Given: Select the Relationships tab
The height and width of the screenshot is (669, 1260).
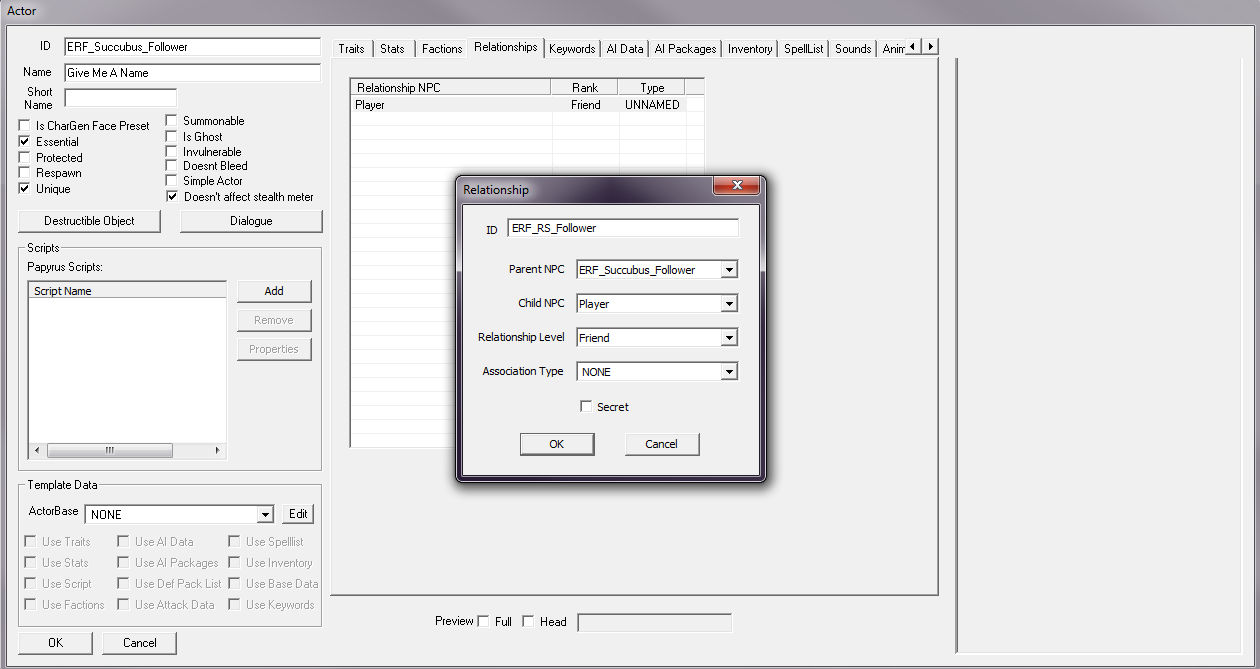Looking at the screenshot, I should [505, 47].
